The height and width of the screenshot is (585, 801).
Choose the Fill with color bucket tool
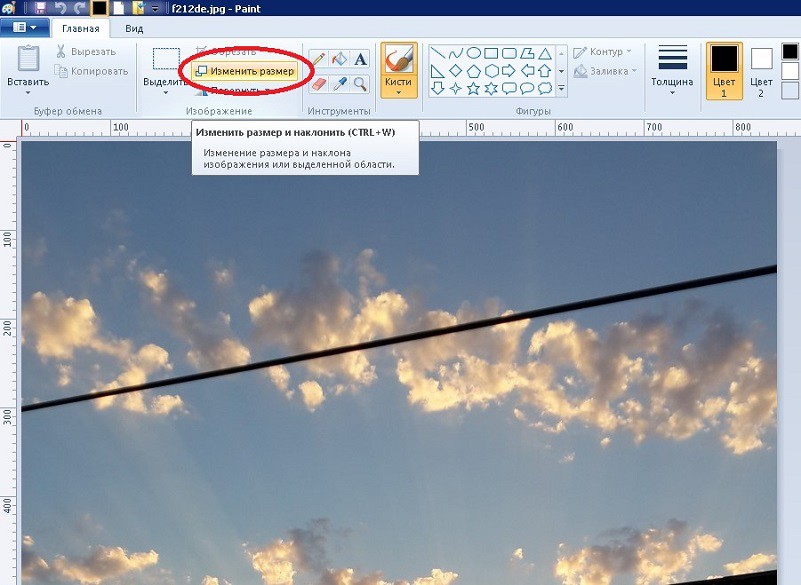point(339,60)
